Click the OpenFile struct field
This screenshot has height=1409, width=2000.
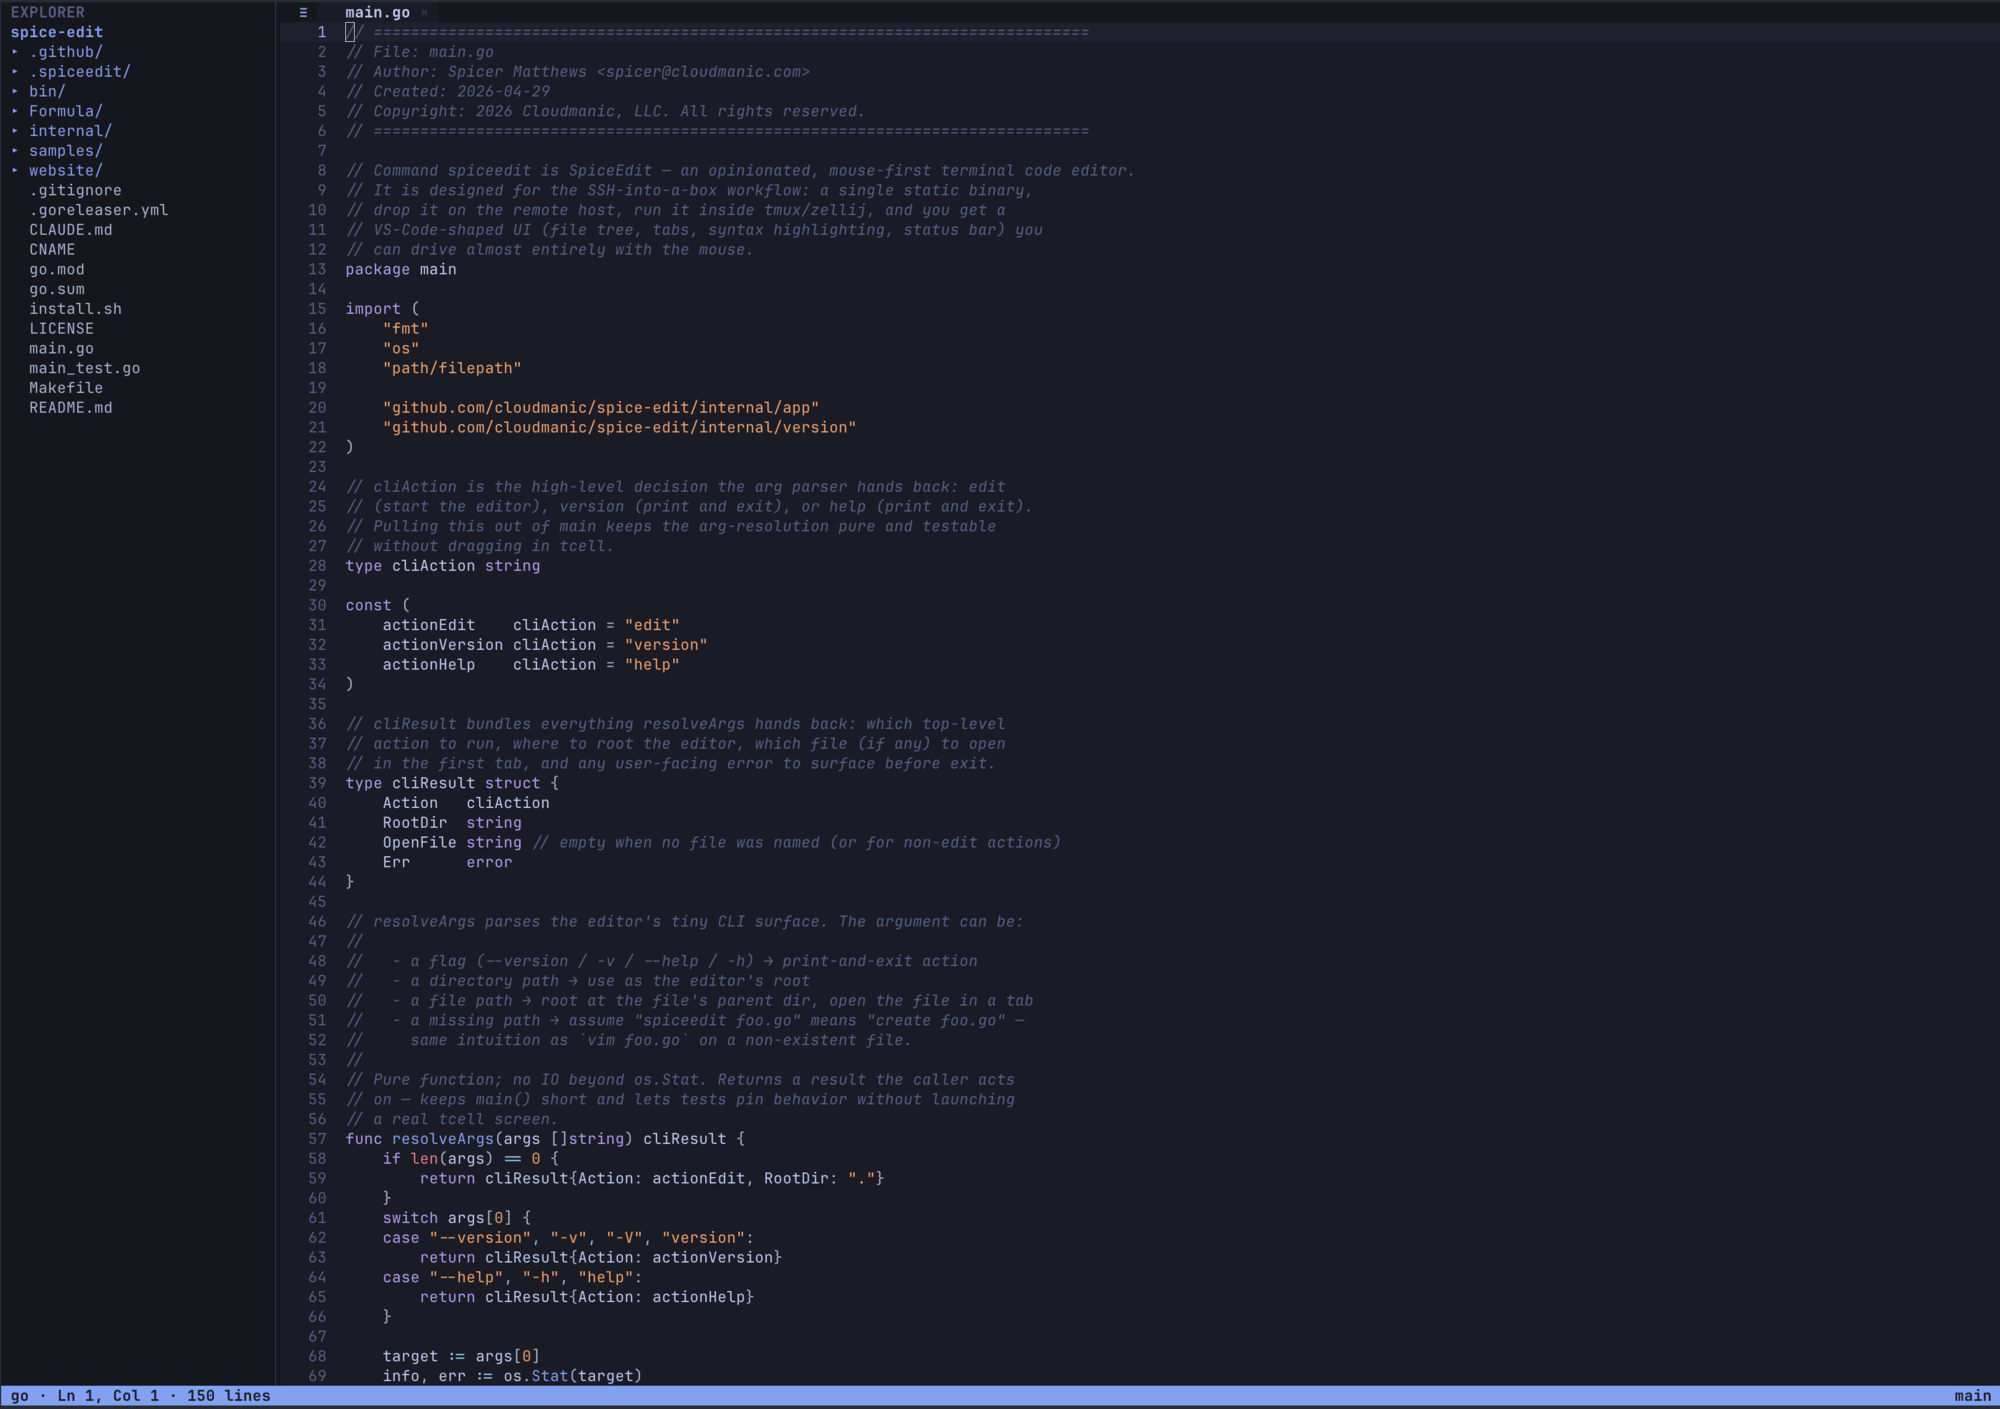[x=419, y=843]
